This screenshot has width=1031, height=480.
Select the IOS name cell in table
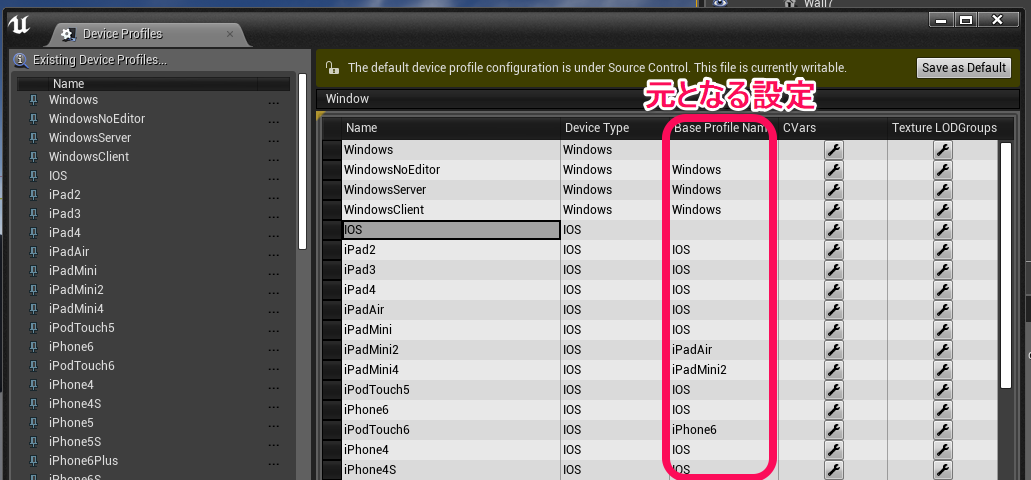pos(451,230)
